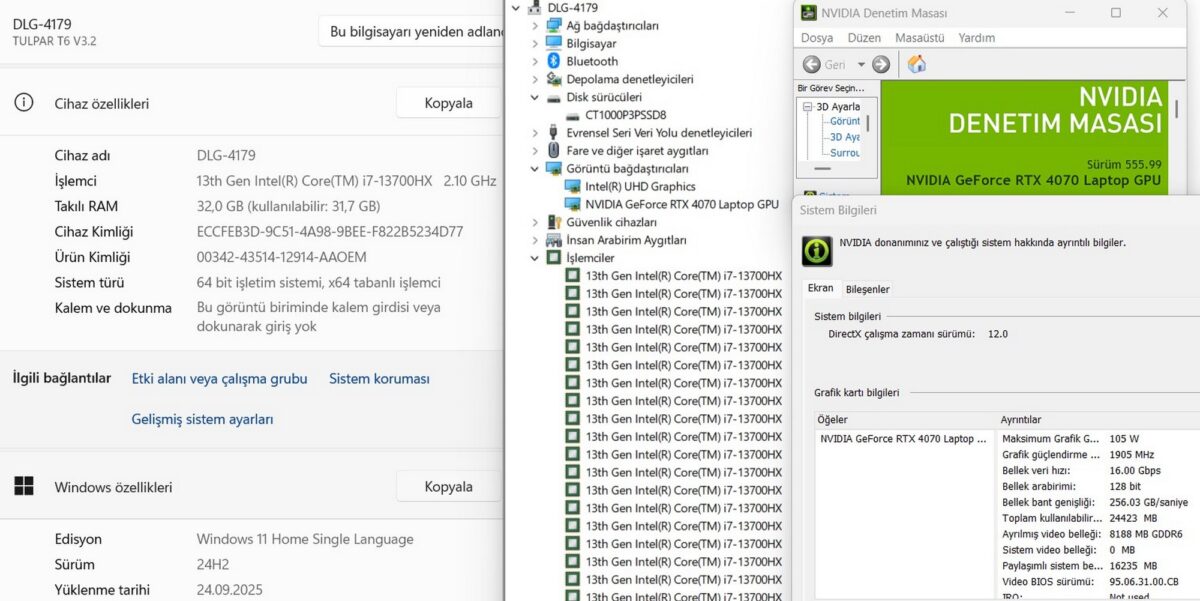
Task: Click the NVIDIA logo icon in Sistem Bilgileri dialog
Action: 816,251
